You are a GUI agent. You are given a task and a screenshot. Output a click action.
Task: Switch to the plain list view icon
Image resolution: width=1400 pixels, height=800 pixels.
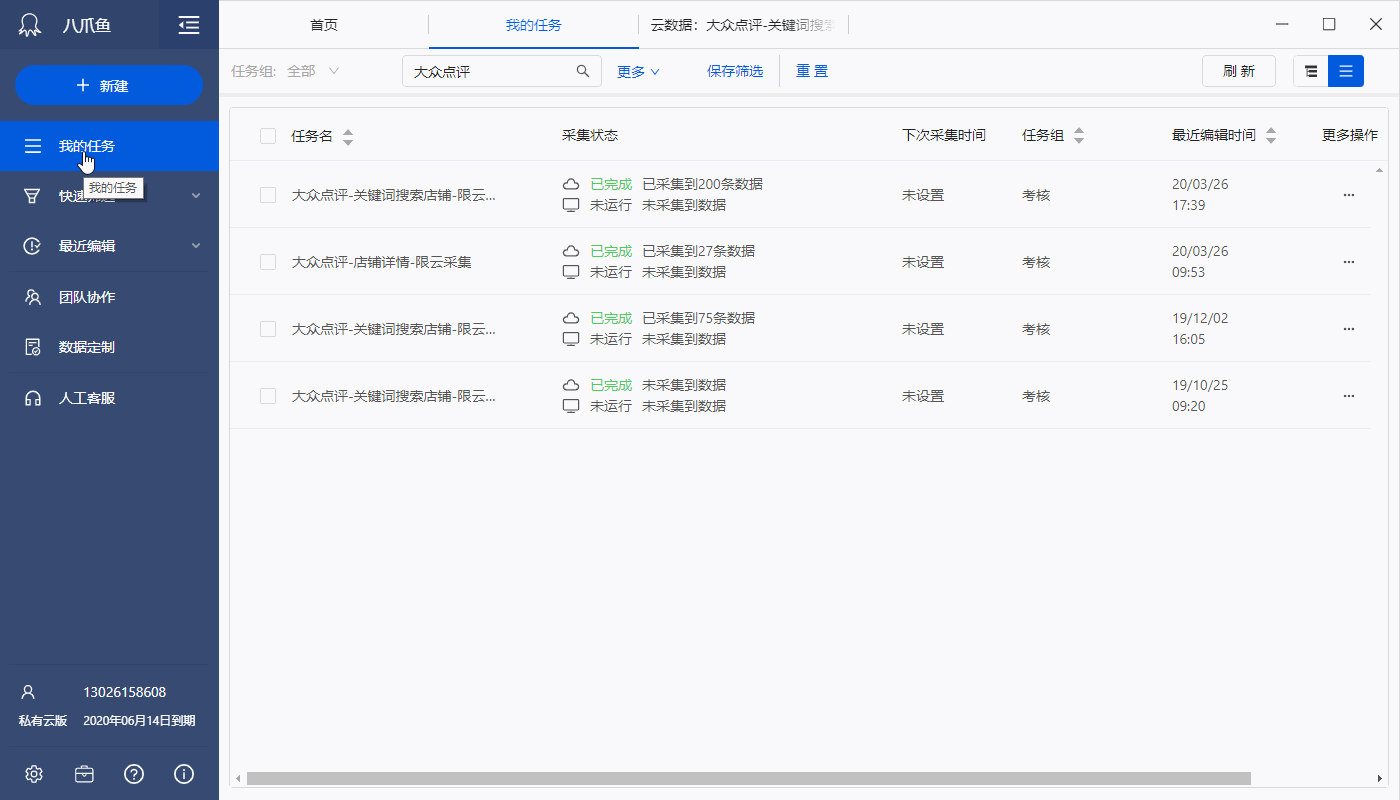point(1346,71)
